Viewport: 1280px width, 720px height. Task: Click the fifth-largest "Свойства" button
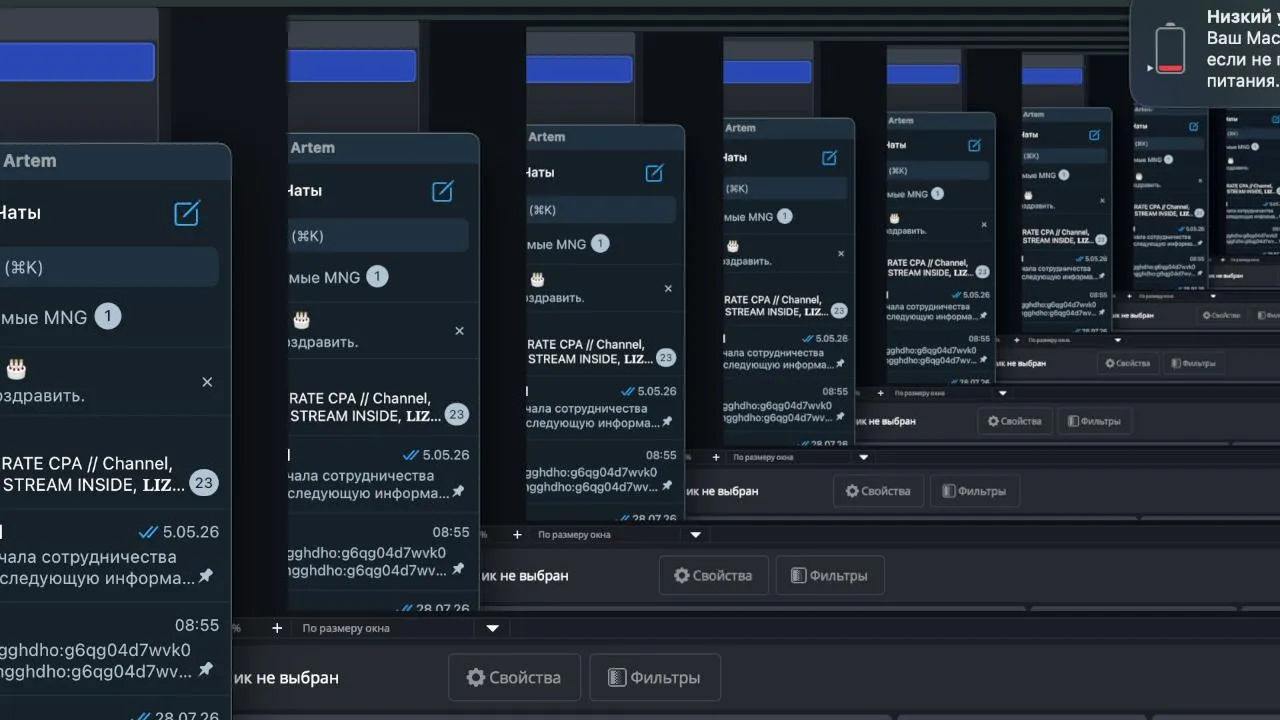pyautogui.click(x=1127, y=364)
